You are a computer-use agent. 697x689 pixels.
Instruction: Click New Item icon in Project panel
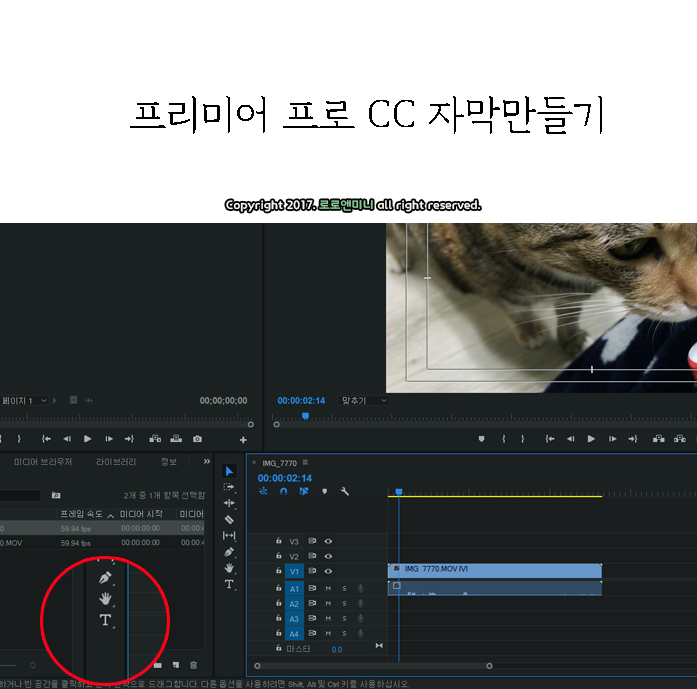point(176,665)
